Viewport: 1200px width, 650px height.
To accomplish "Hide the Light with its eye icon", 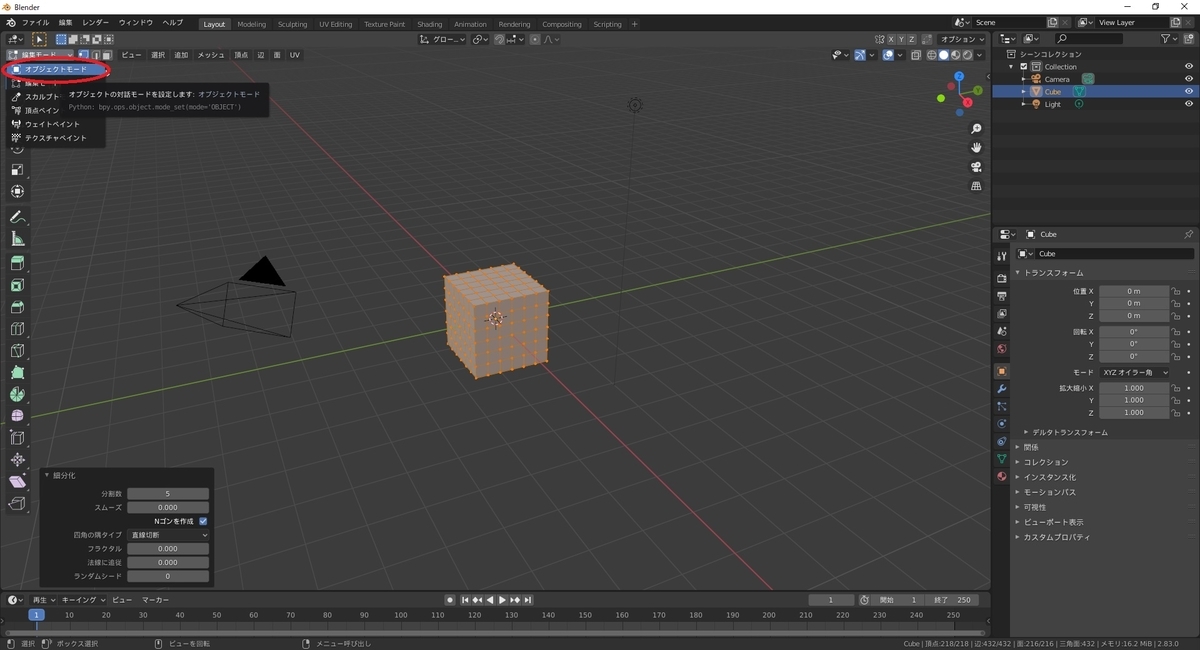I will (x=1189, y=104).
